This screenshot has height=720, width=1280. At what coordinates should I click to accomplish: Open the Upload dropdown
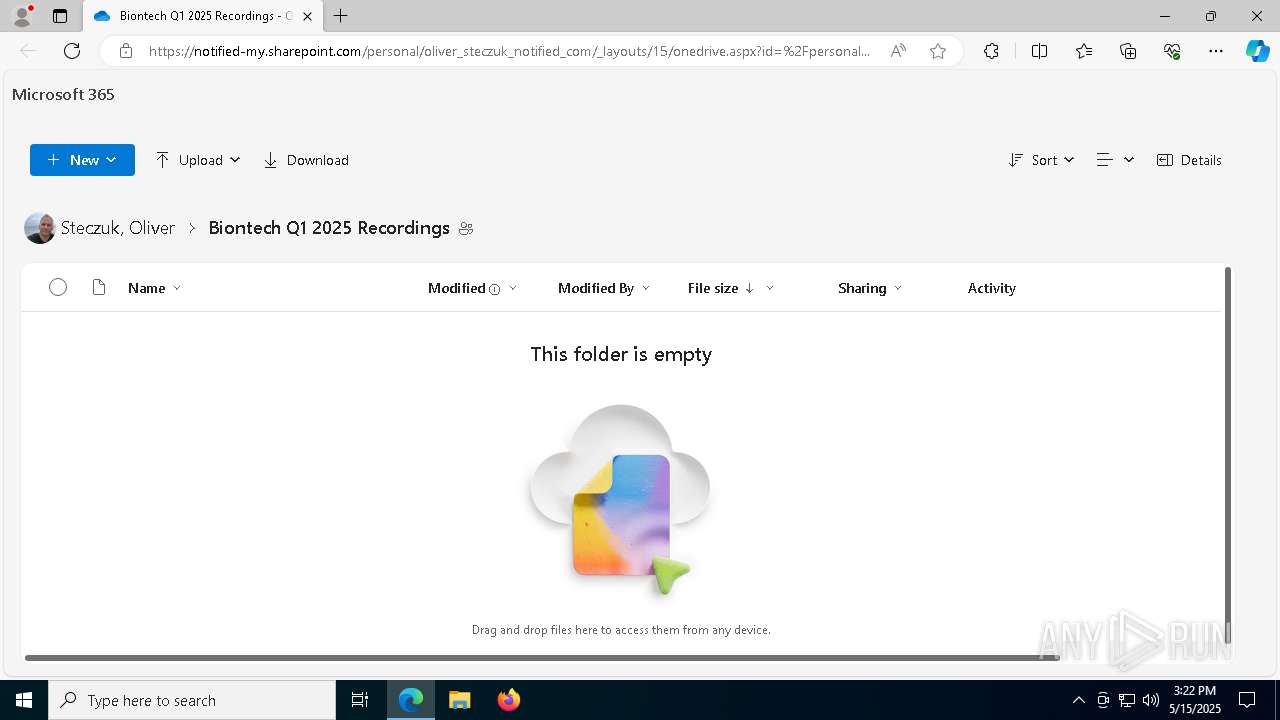[198, 160]
